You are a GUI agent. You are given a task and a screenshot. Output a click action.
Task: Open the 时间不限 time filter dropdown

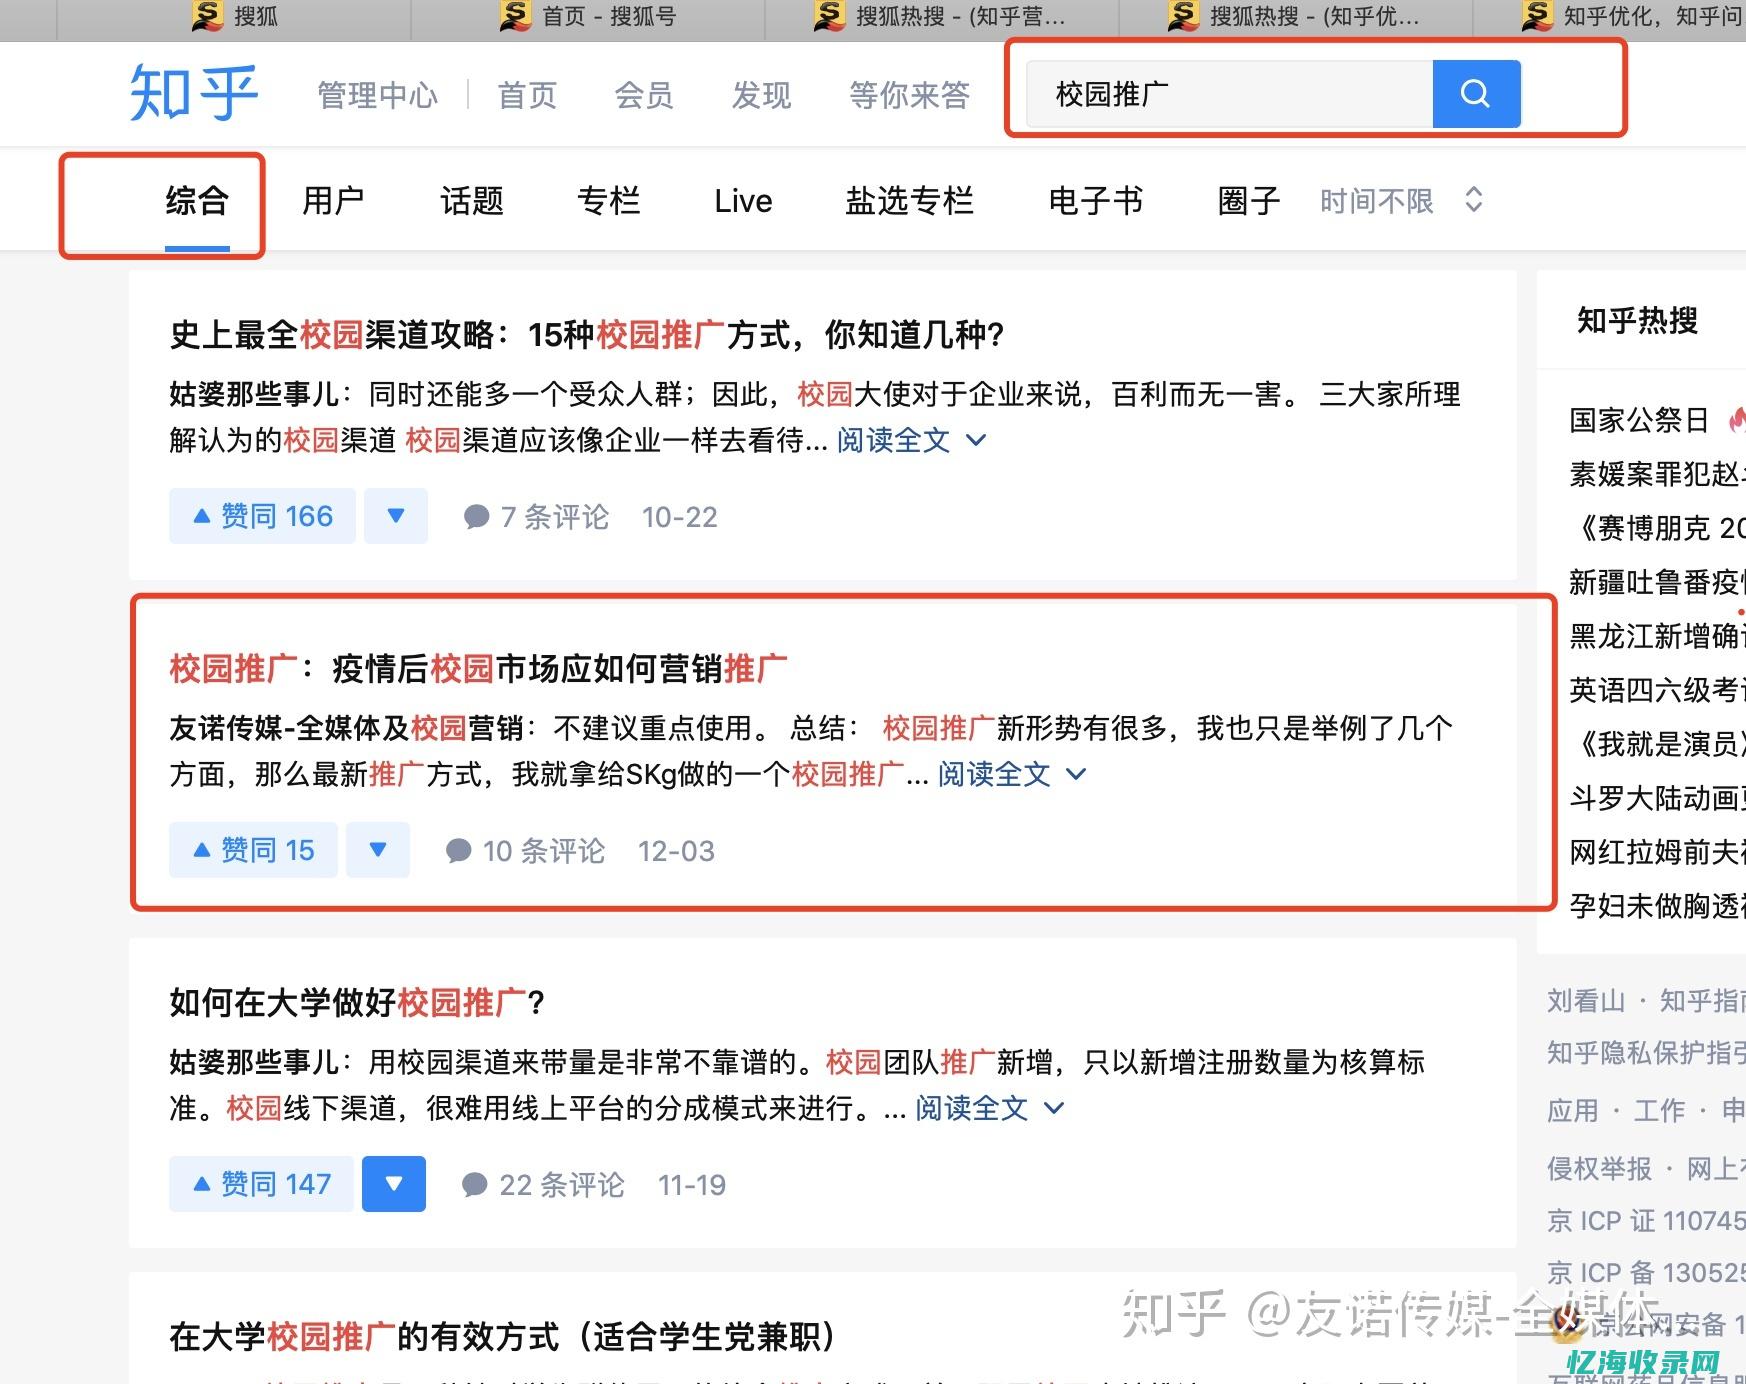[x=1399, y=201]
